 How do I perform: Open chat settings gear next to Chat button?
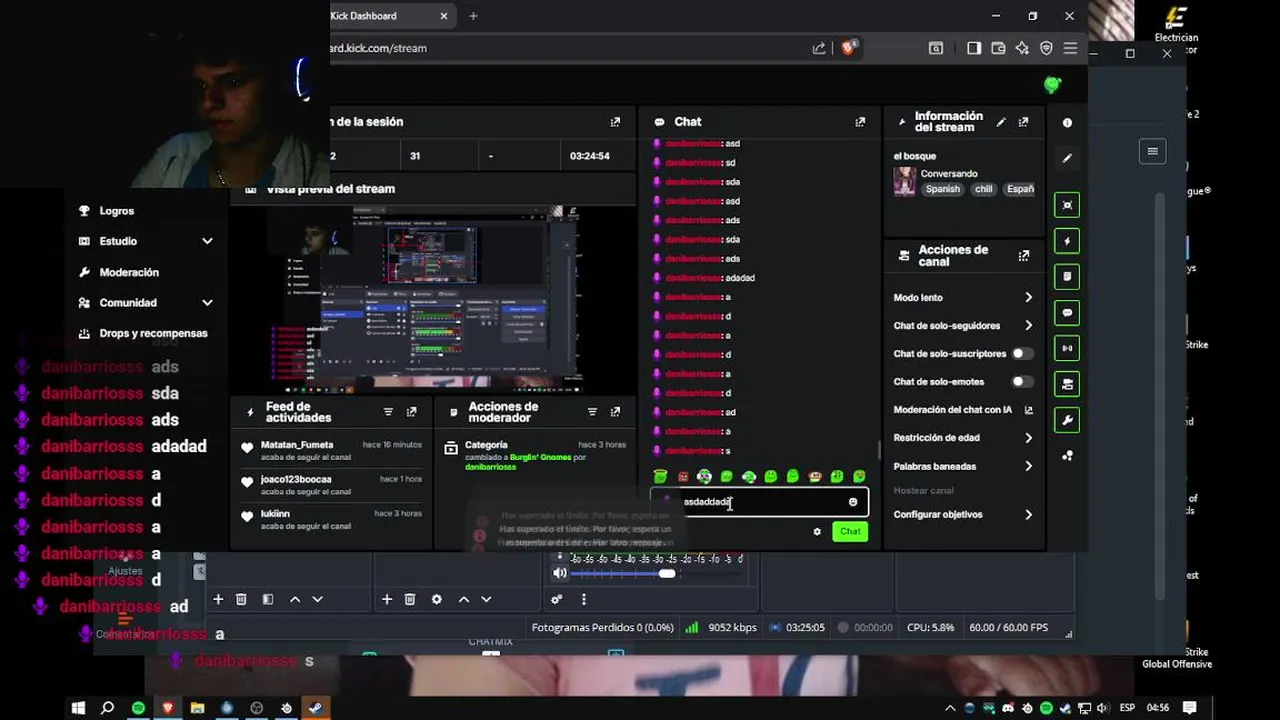[817, 532]
